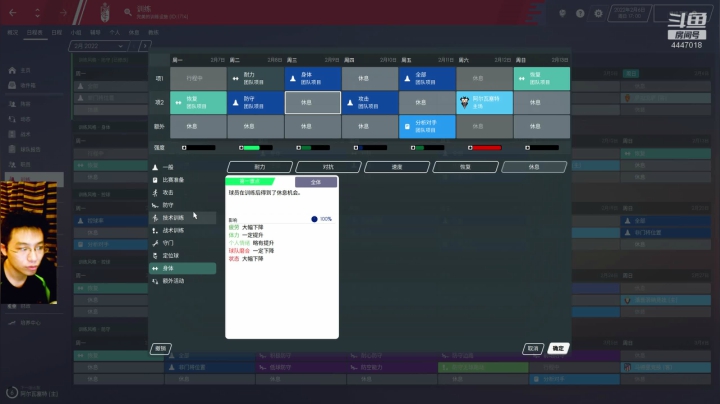The image size is (720, 404).
Task: Open the settings gear icon
Action: (x=598, y=13)
